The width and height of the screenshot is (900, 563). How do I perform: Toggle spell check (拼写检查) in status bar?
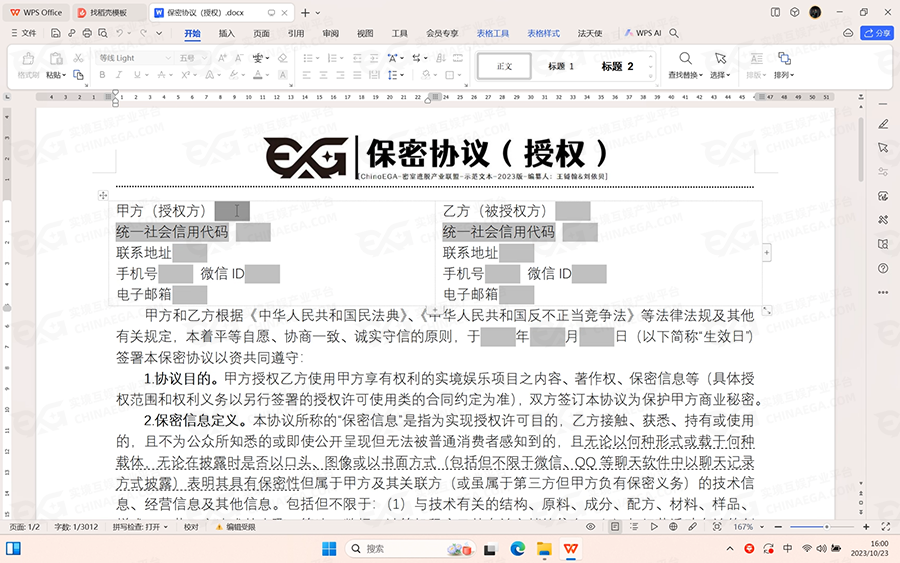139,526
